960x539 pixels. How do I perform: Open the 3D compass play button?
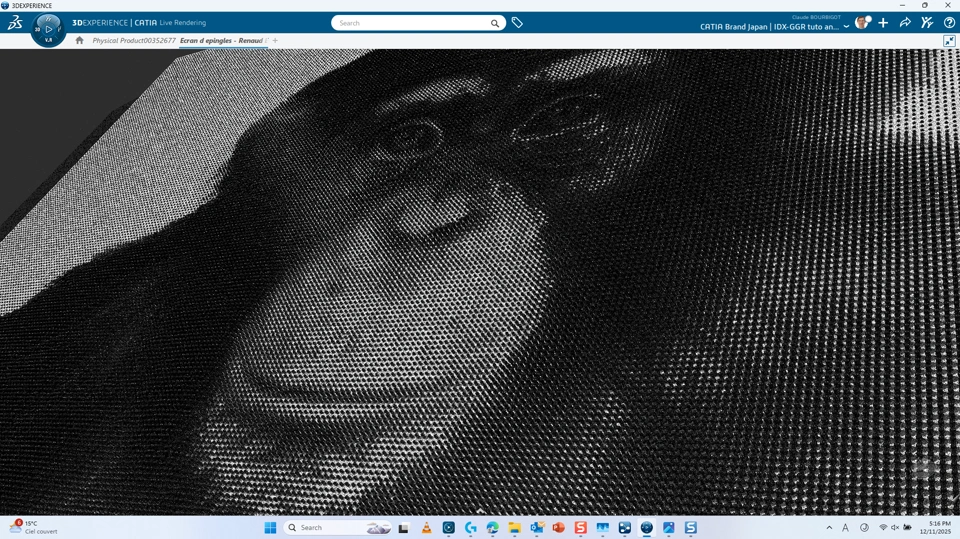click(49, 29)
